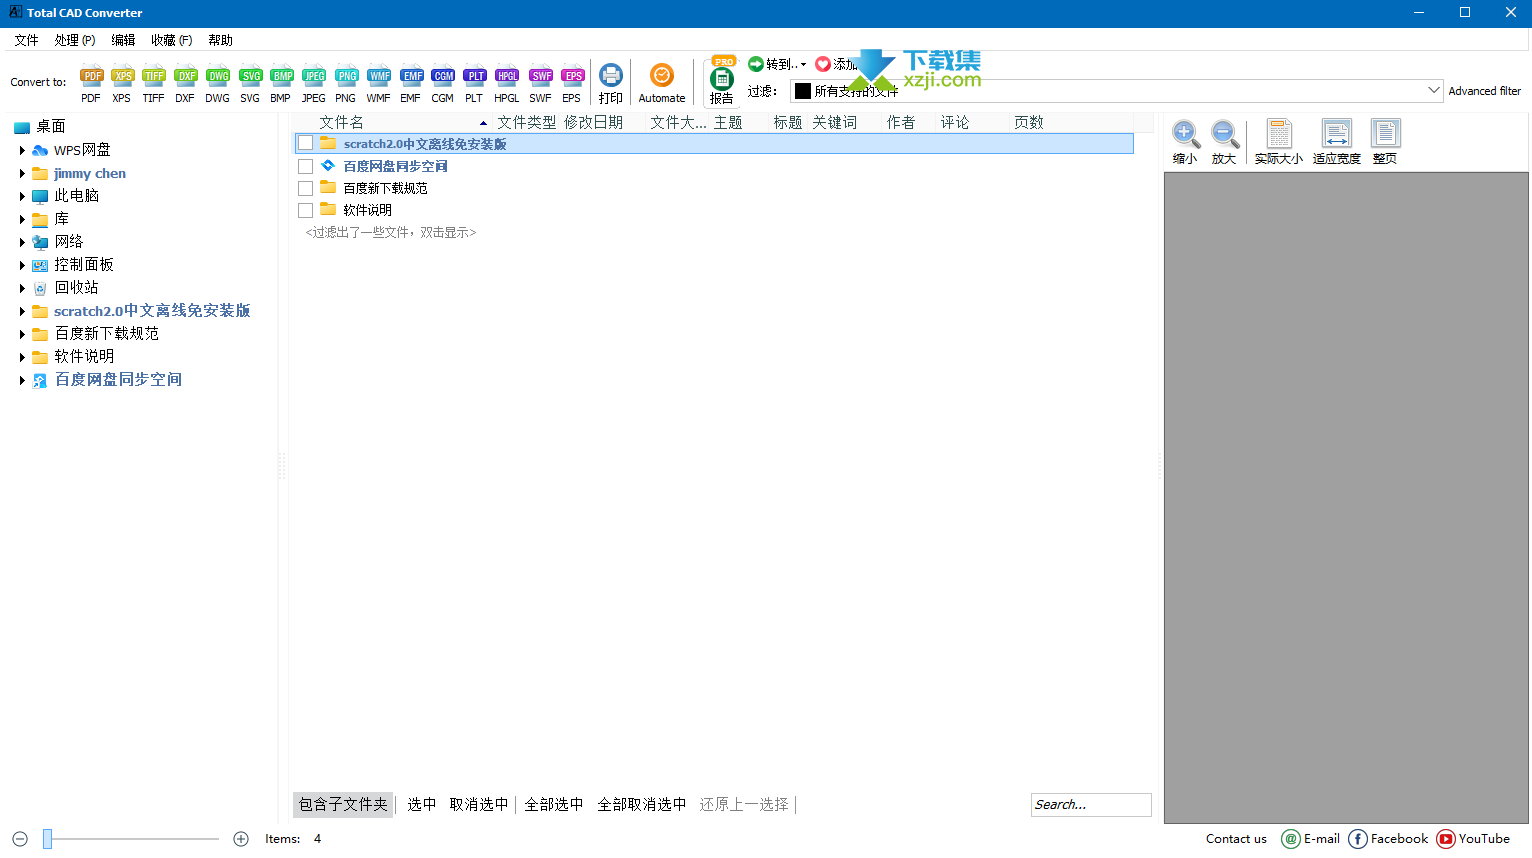
Task: Convert to PDF format icon
Action: (x=92, y=84)
